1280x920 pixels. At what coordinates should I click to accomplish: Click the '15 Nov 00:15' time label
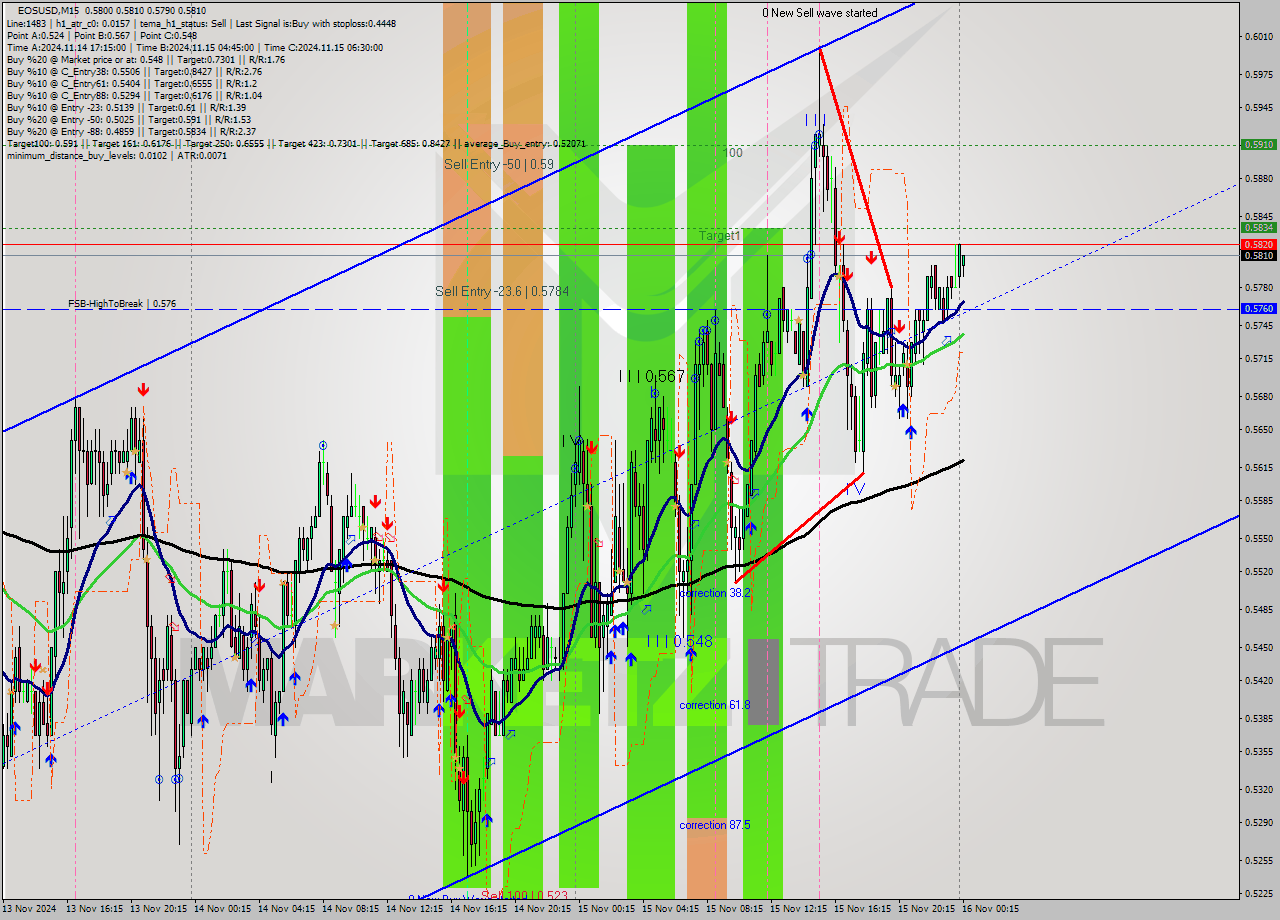(x=609, y=909)
